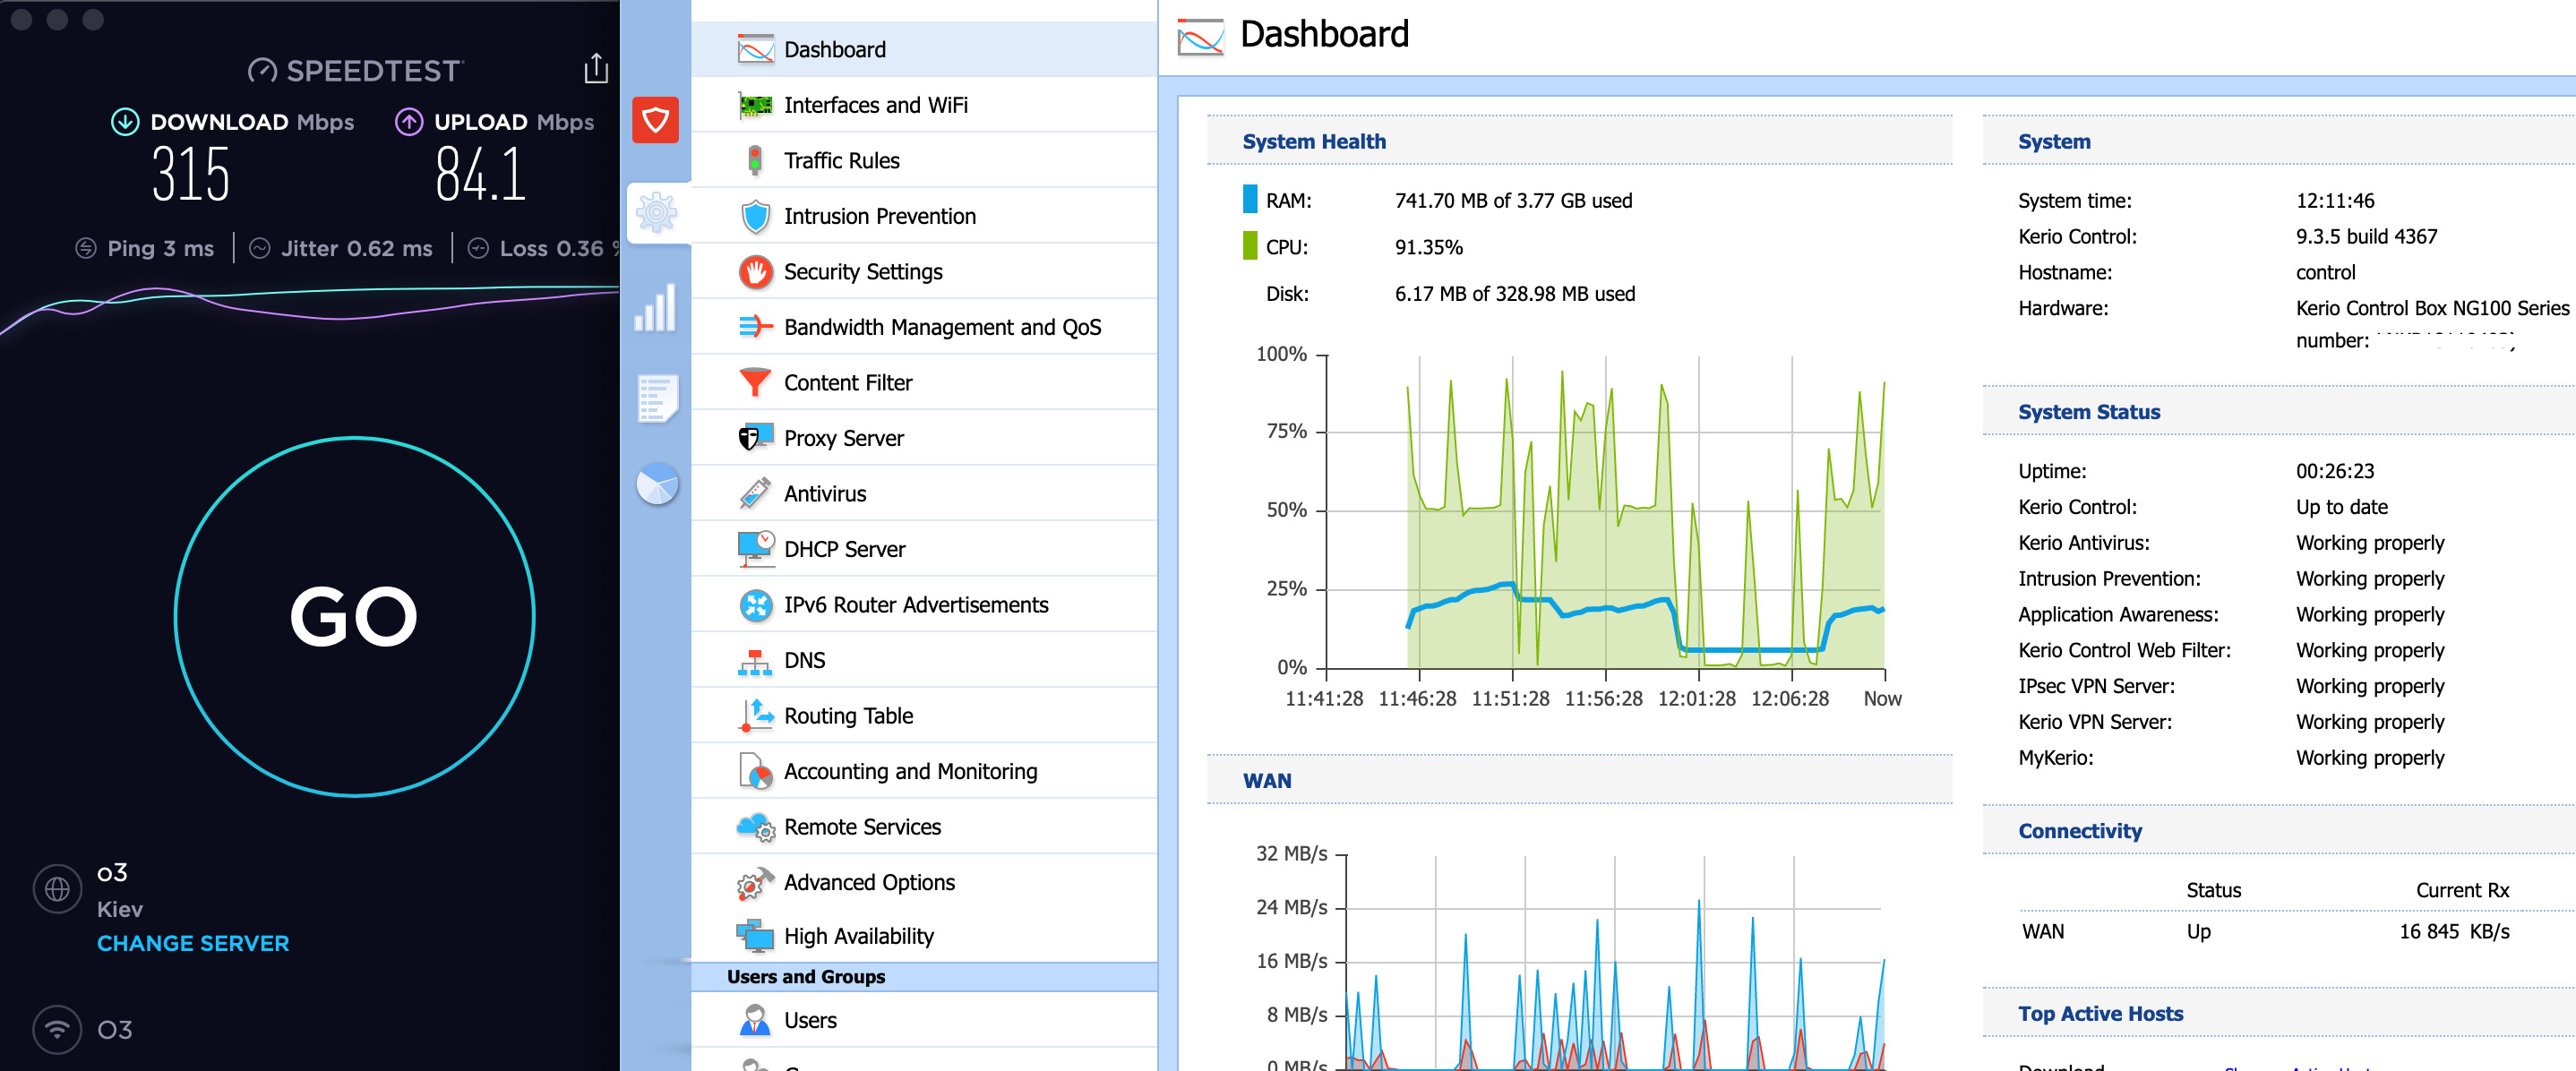The height and width of the screenshot is (1071, 2576).
Task: Click the CHANGE SERVER link
Action: pyautogui.click(x=193, y=943)
